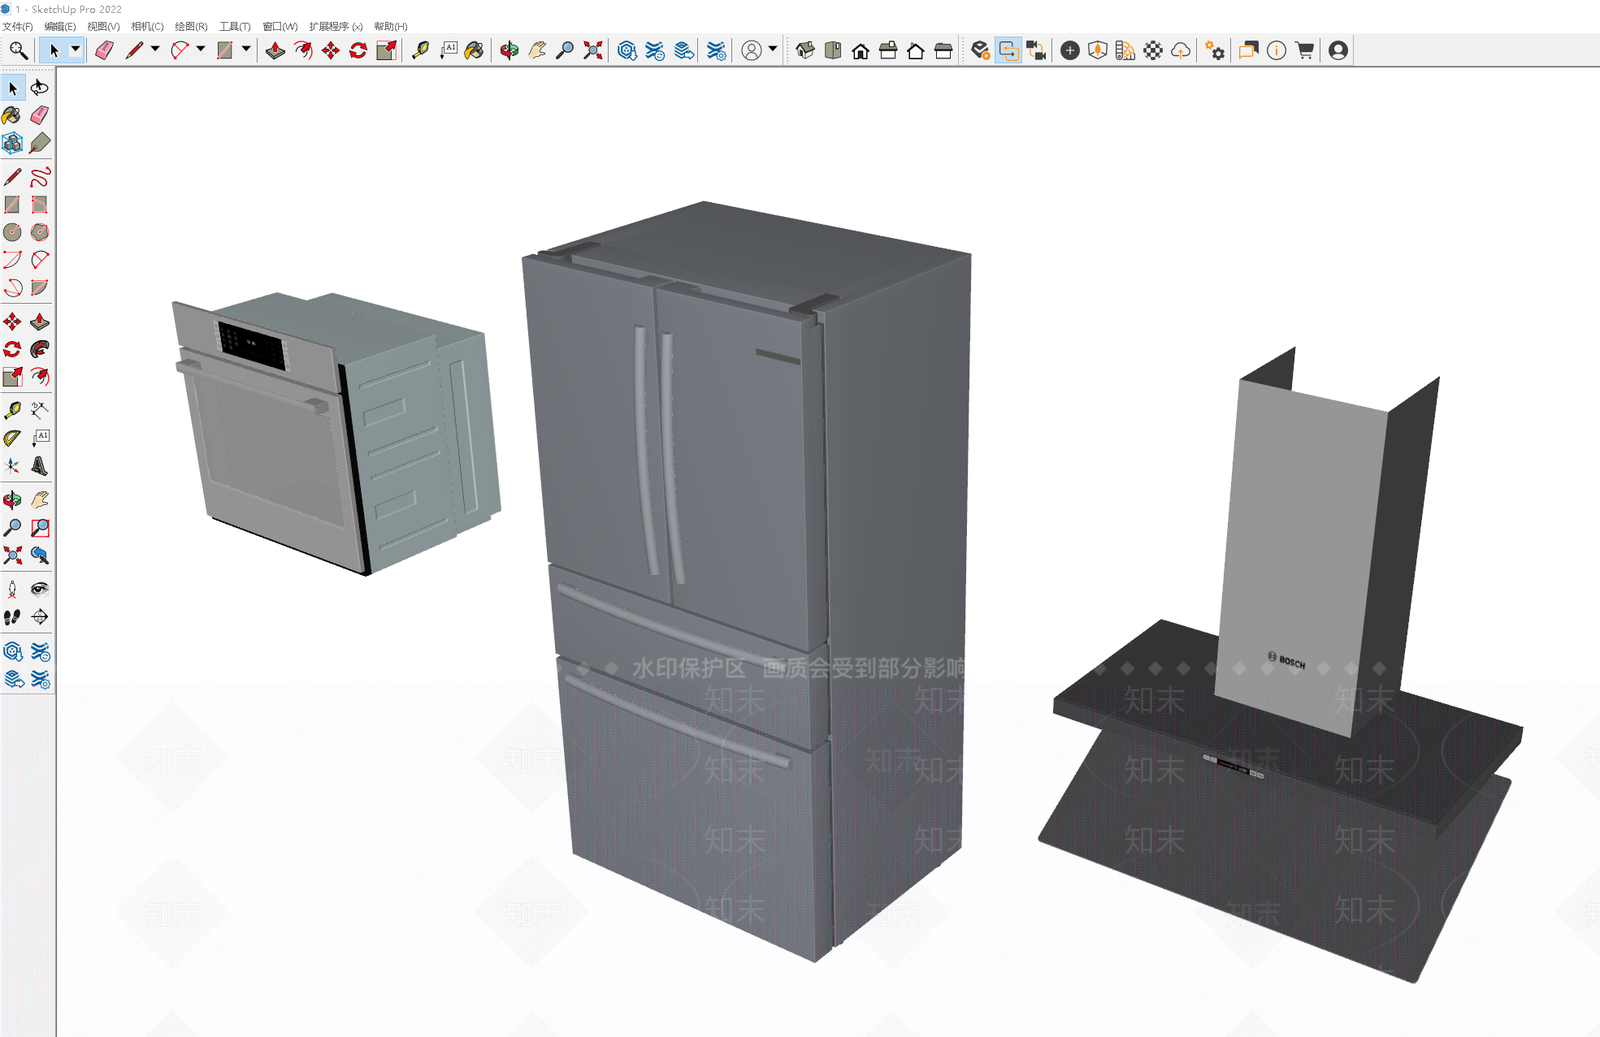Select the Walk footprints tool
The width and height of the screenshot is (1600, 1037).
[x=12, y=617]
